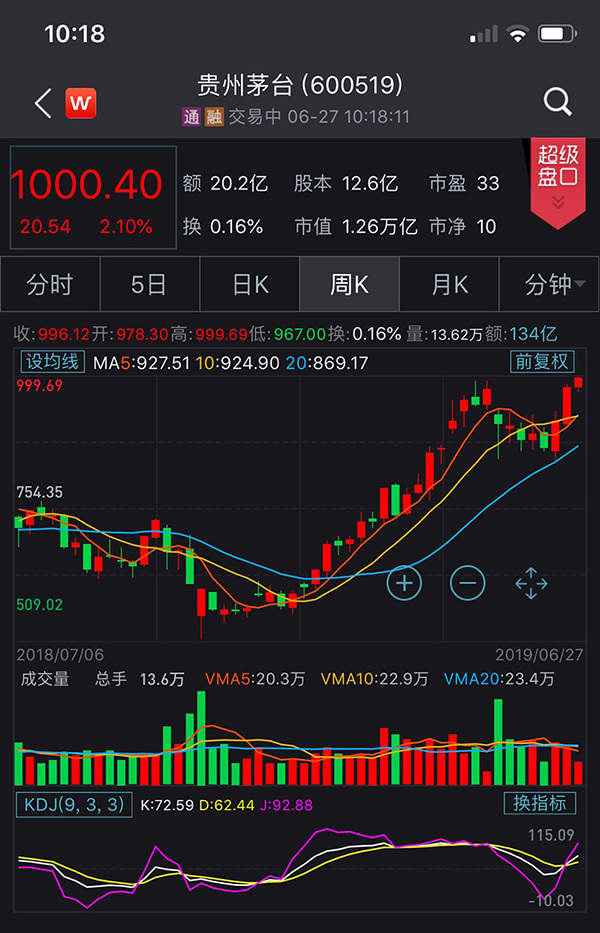The image size is (600, 933).
Task: Switch to the 日K tab
Action: [x=250, y=285]
